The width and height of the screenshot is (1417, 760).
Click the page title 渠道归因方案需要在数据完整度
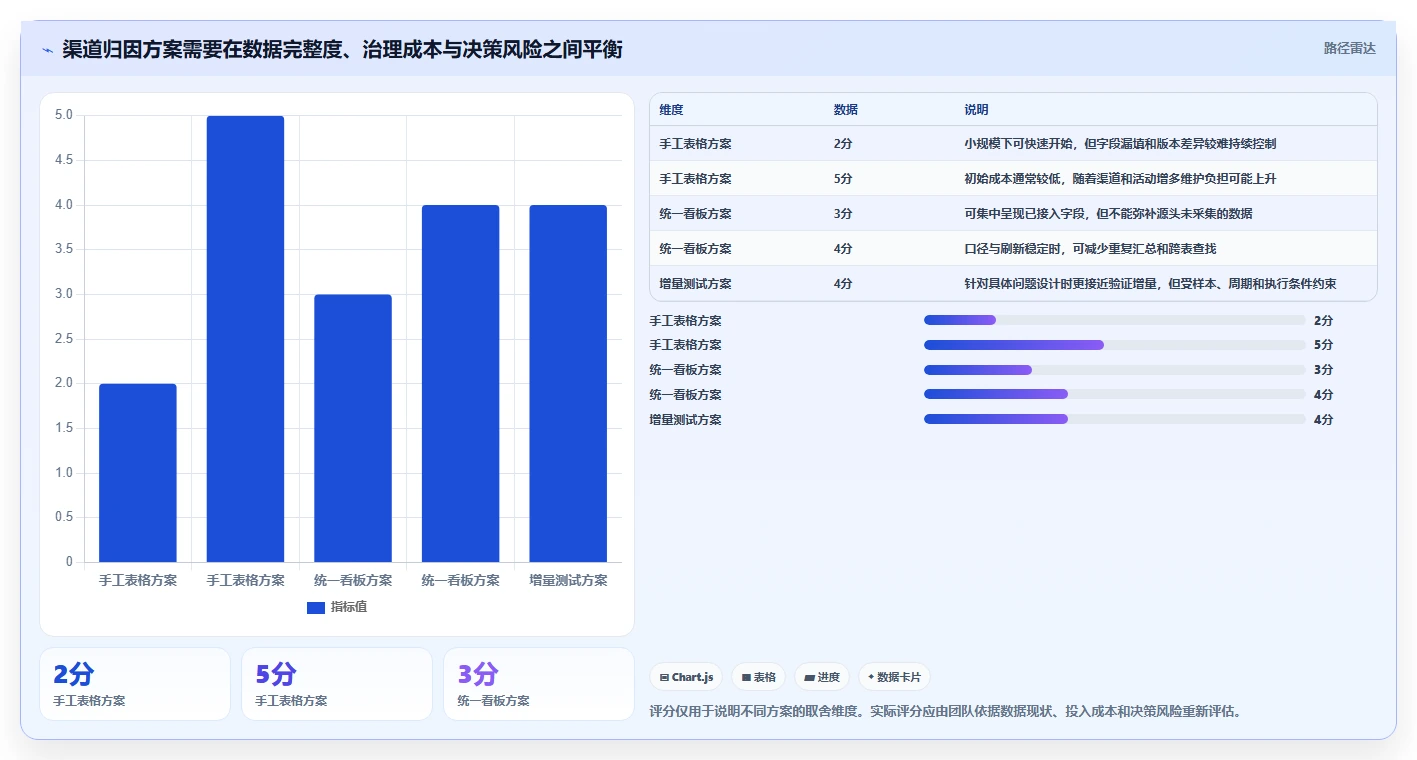click(x=342, y=49)
